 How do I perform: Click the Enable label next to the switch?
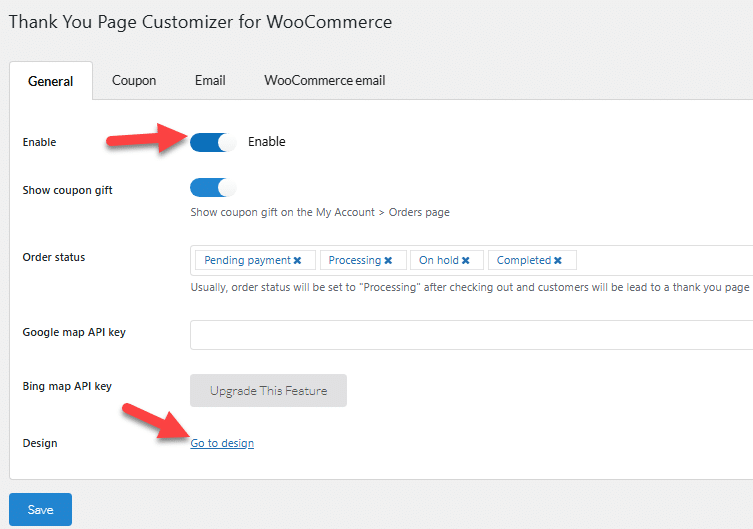(x=267, y=142)
